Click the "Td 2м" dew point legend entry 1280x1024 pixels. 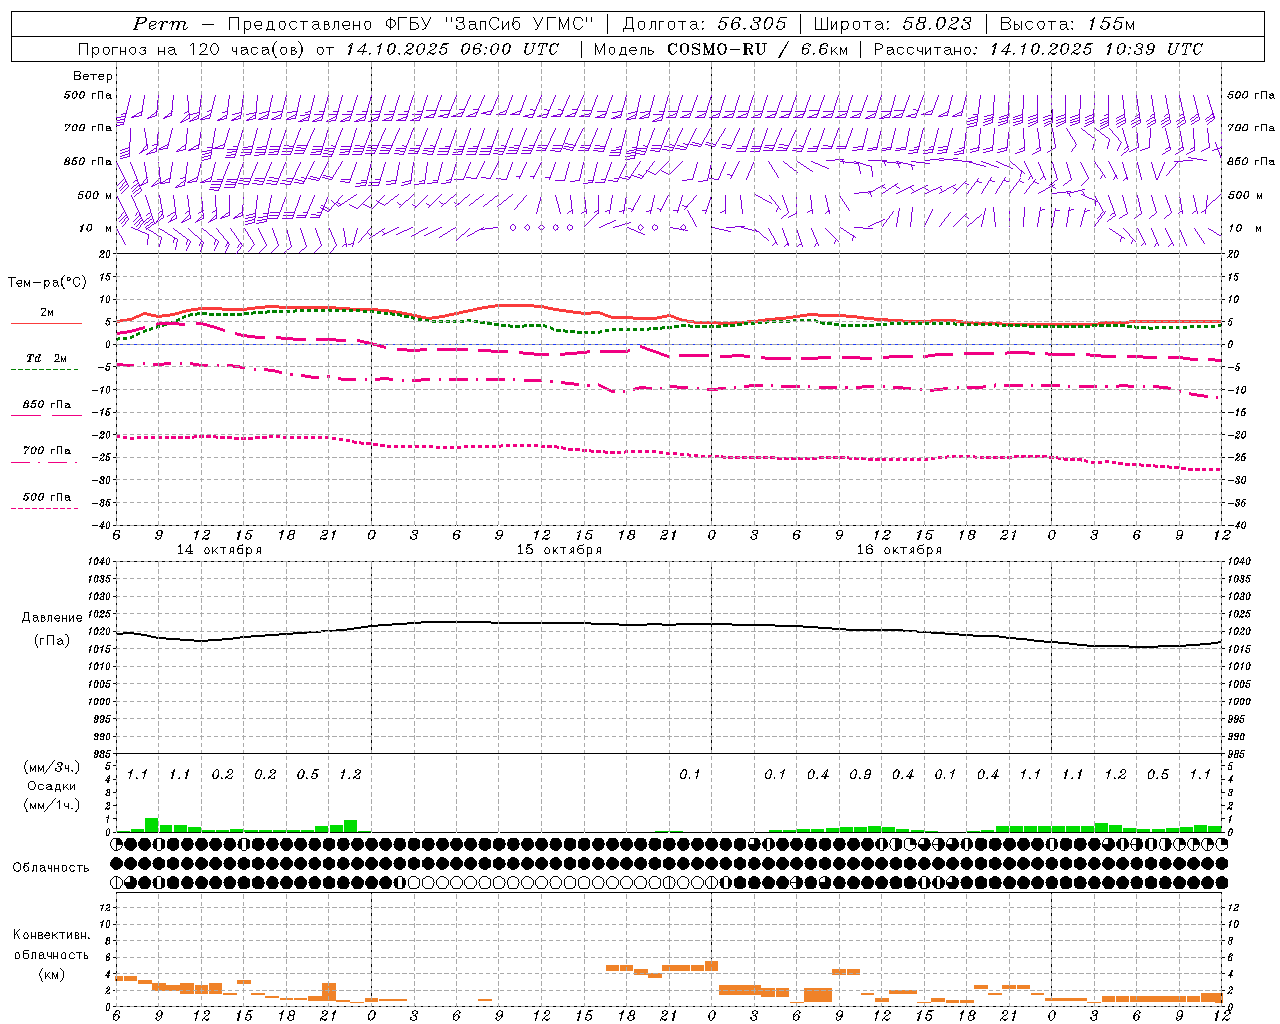point(46,358)
